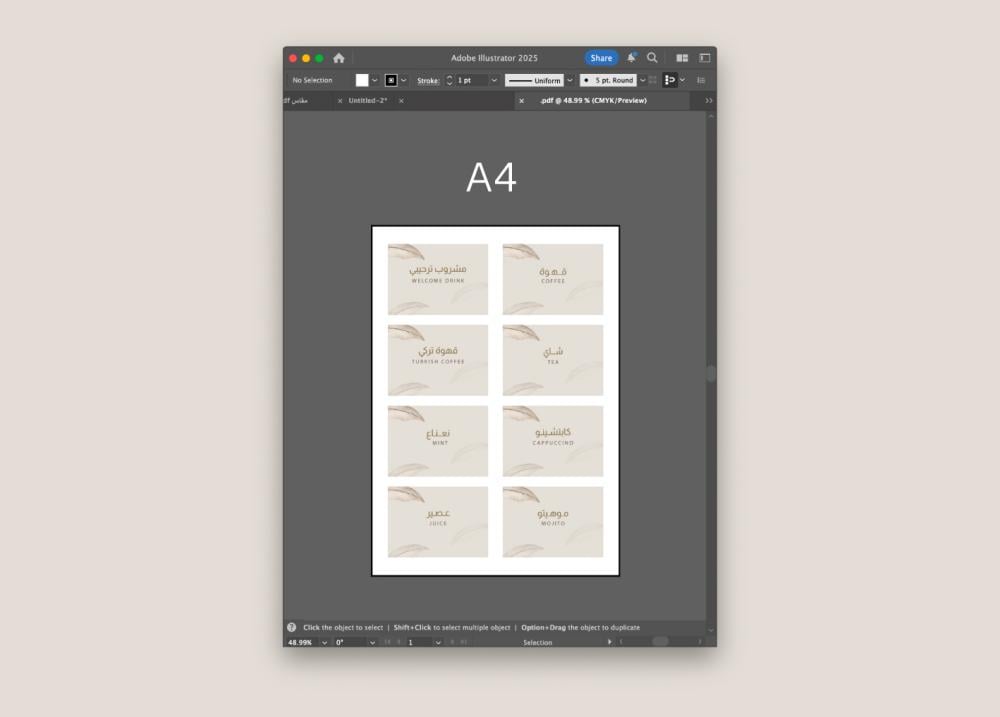Click the help question mark icon in hint bar

(292, 627)
